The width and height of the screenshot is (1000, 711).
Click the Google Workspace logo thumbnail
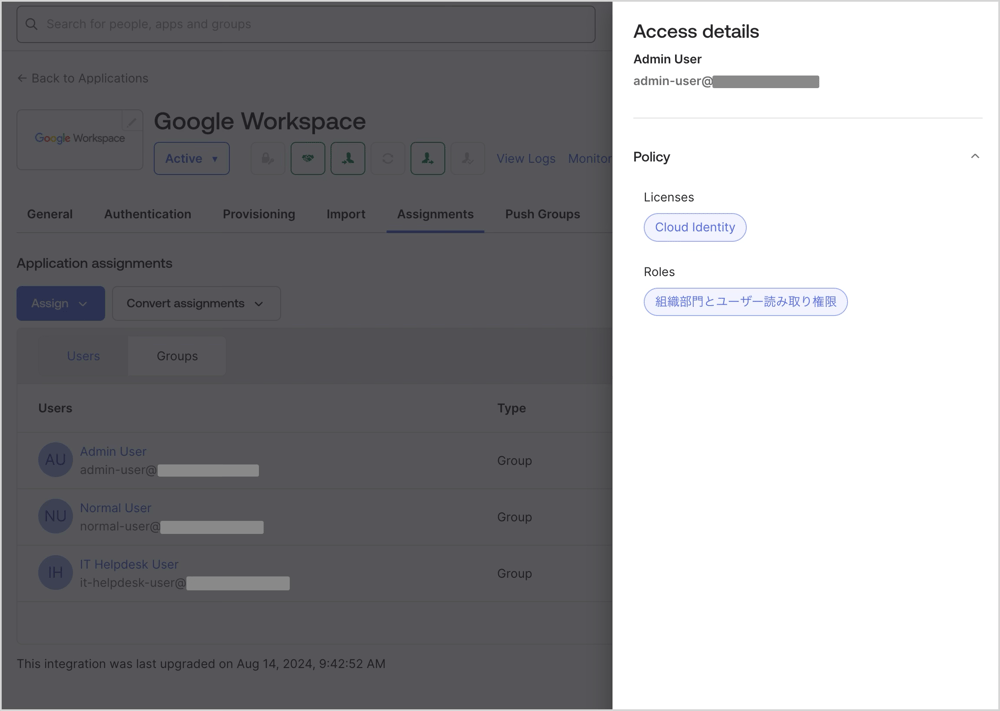tap(80, 139)
